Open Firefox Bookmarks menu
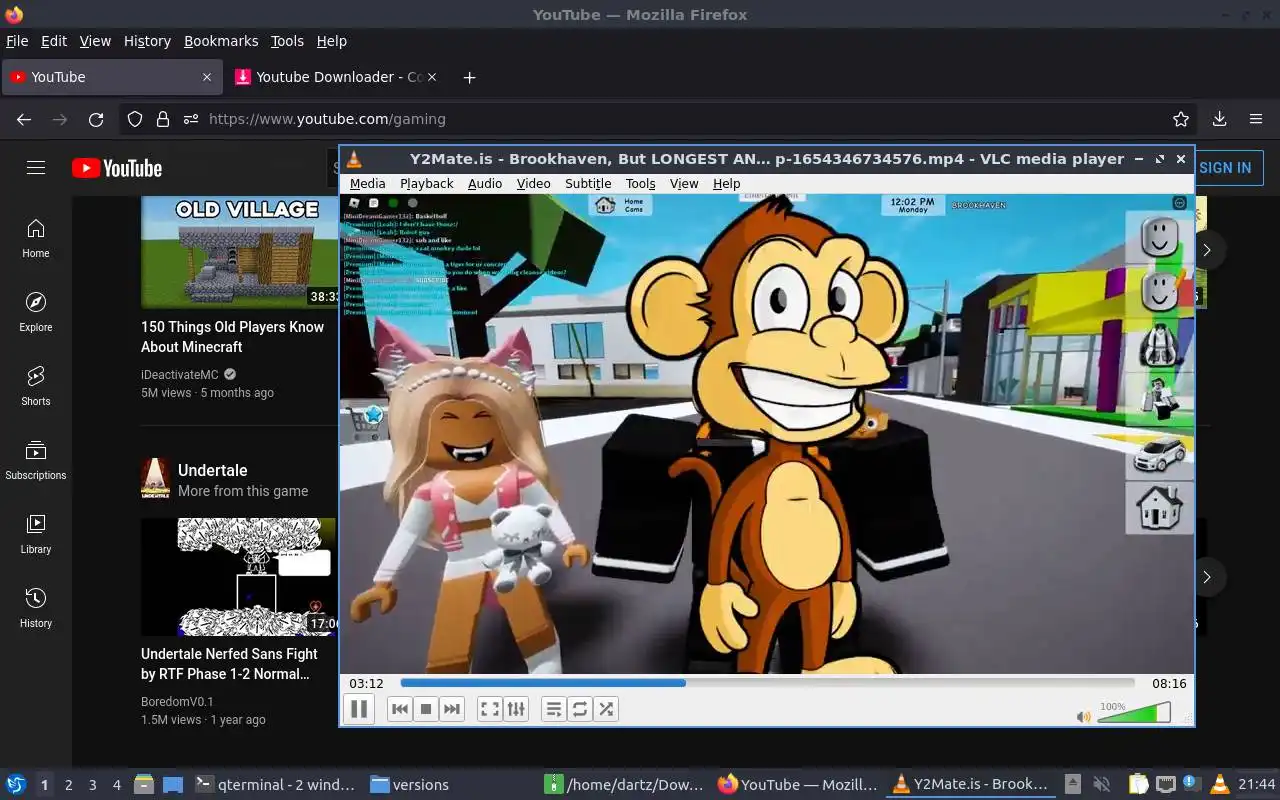The image size is (1280, 800). (221, 41)
